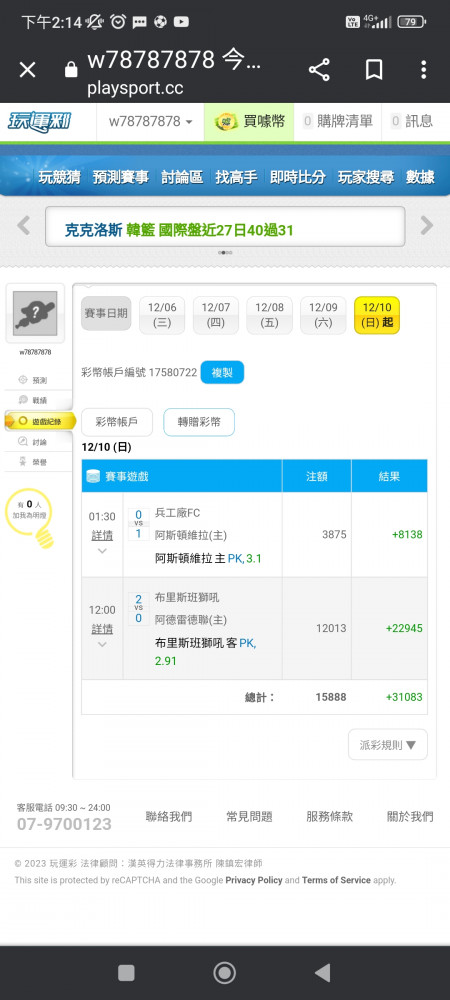Go to 預測賽事 in navigation bar
The width and height of the screenshot is (450, 1000).
(x=120, y=177)
